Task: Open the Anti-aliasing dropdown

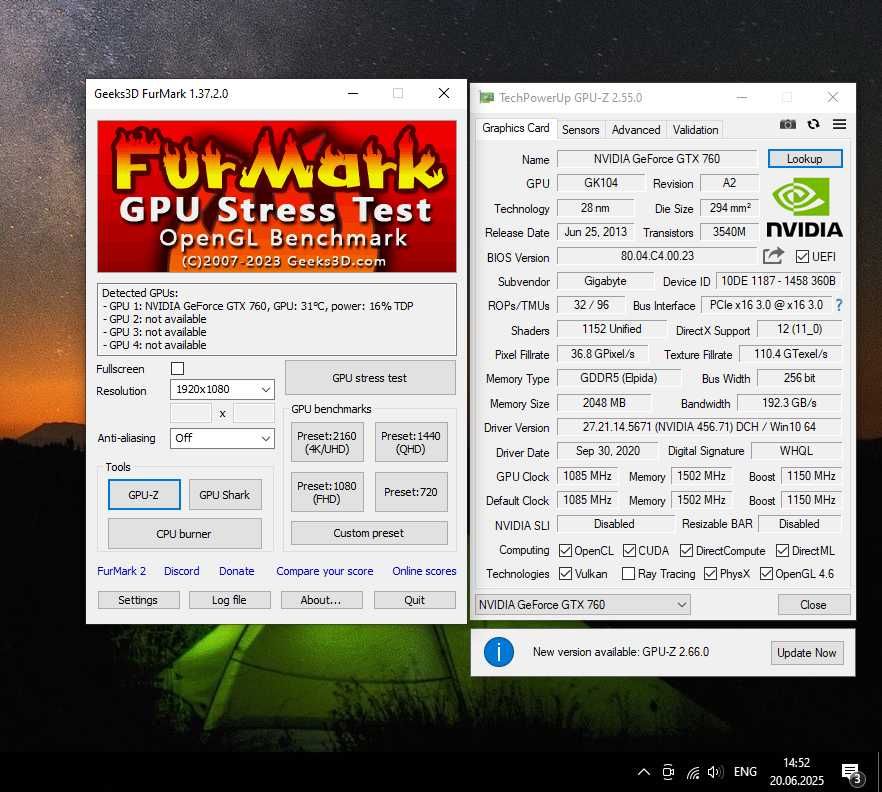Action: (x=222, y=438)
